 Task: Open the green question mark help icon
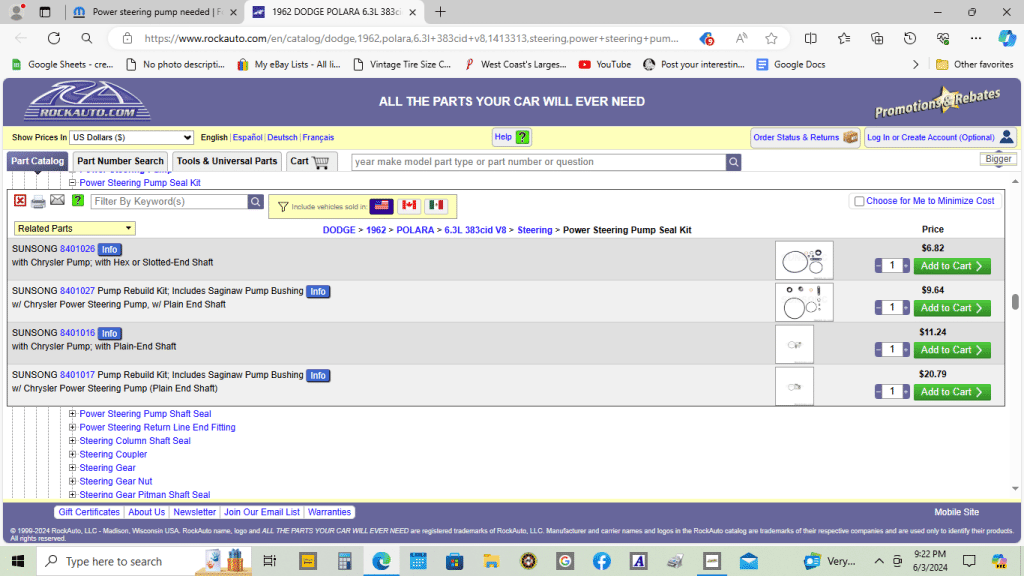point(78,201)
